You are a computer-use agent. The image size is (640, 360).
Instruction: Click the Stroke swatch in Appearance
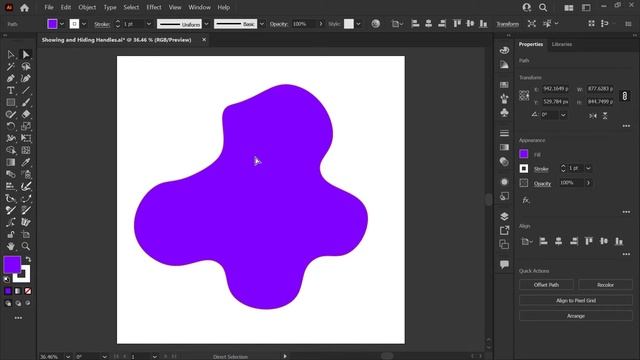(x=524, y=168)
